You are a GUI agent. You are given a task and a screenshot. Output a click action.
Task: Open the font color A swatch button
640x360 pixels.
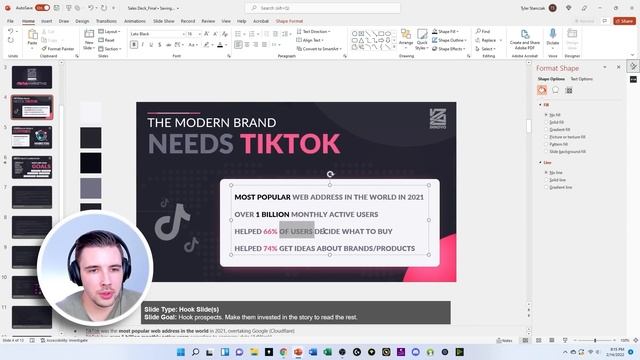click(220, 44)
